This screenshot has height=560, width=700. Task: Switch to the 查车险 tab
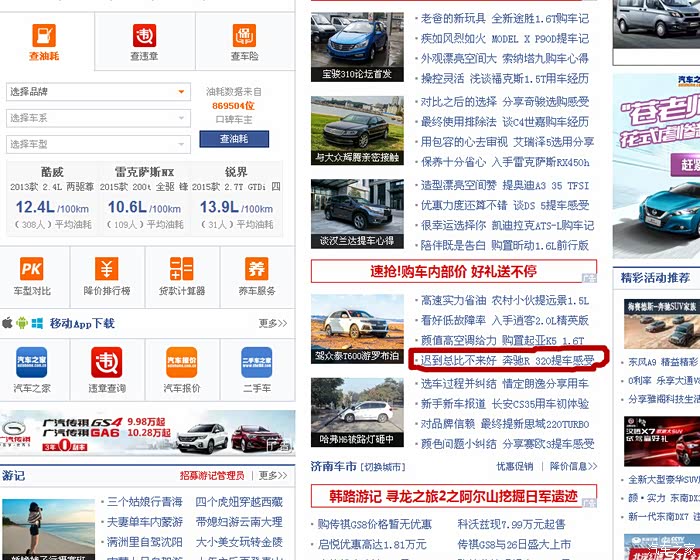[244, 43]
